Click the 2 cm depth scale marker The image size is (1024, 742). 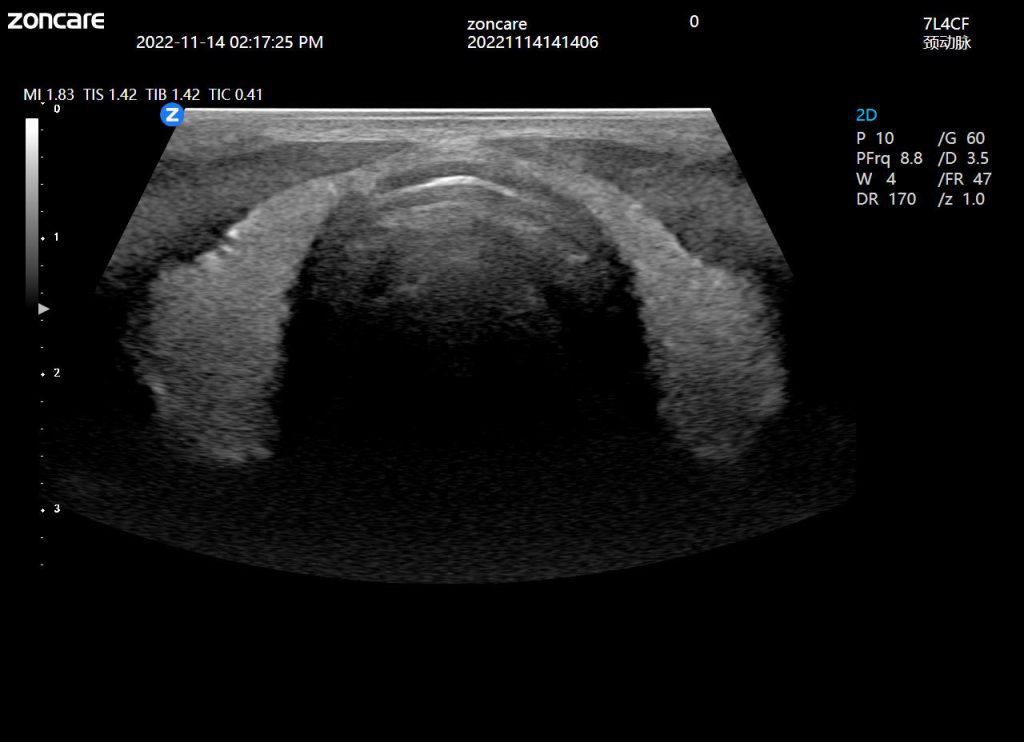click(56, 373)
